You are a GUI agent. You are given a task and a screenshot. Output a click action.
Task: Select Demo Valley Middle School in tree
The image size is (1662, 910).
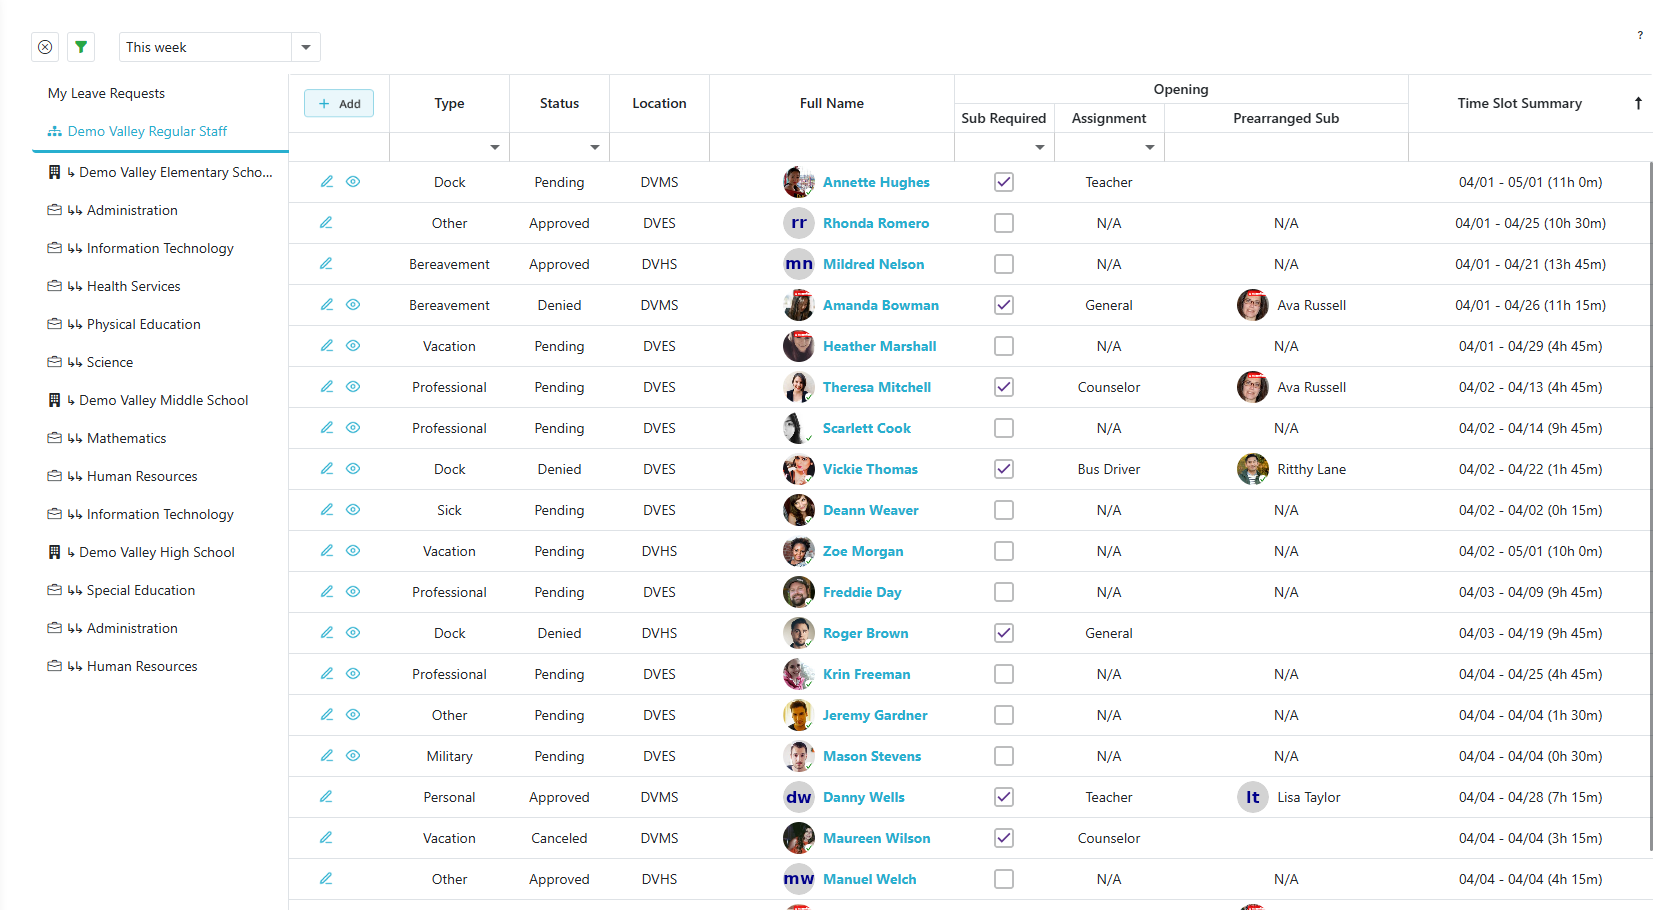coord(163,400)
